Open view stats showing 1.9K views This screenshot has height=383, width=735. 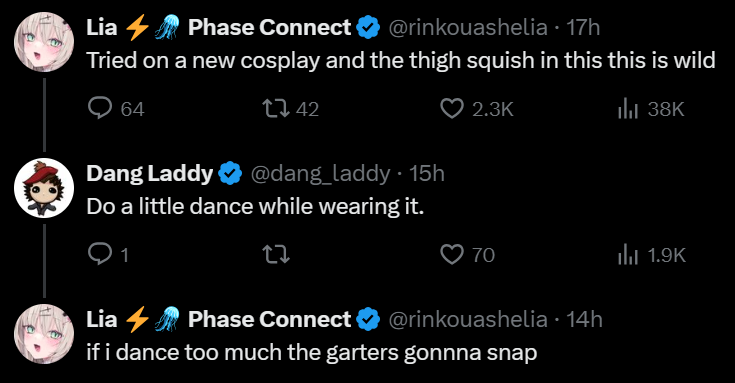[628, 255]
